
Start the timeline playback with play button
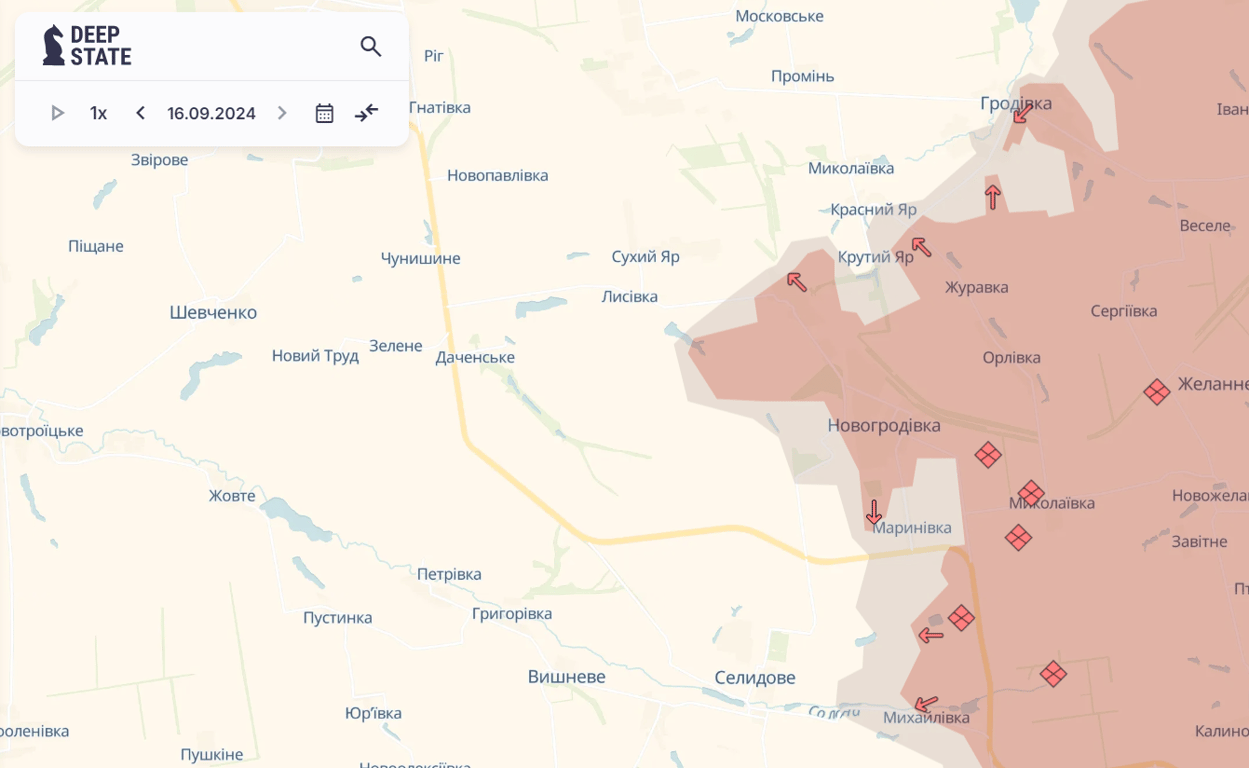[57, 113]
